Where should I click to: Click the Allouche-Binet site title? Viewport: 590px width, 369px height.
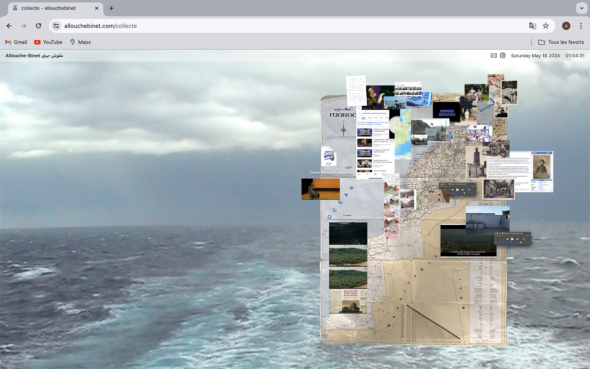click(34, 55)
